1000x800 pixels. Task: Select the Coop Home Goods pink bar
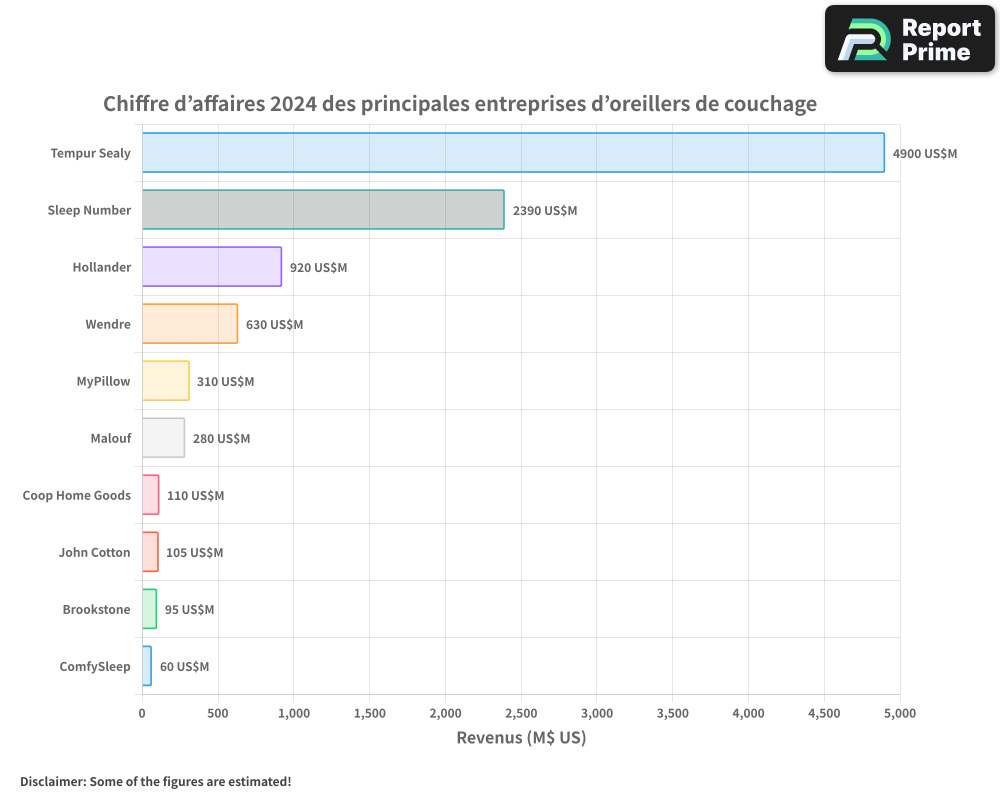[150, 495]
